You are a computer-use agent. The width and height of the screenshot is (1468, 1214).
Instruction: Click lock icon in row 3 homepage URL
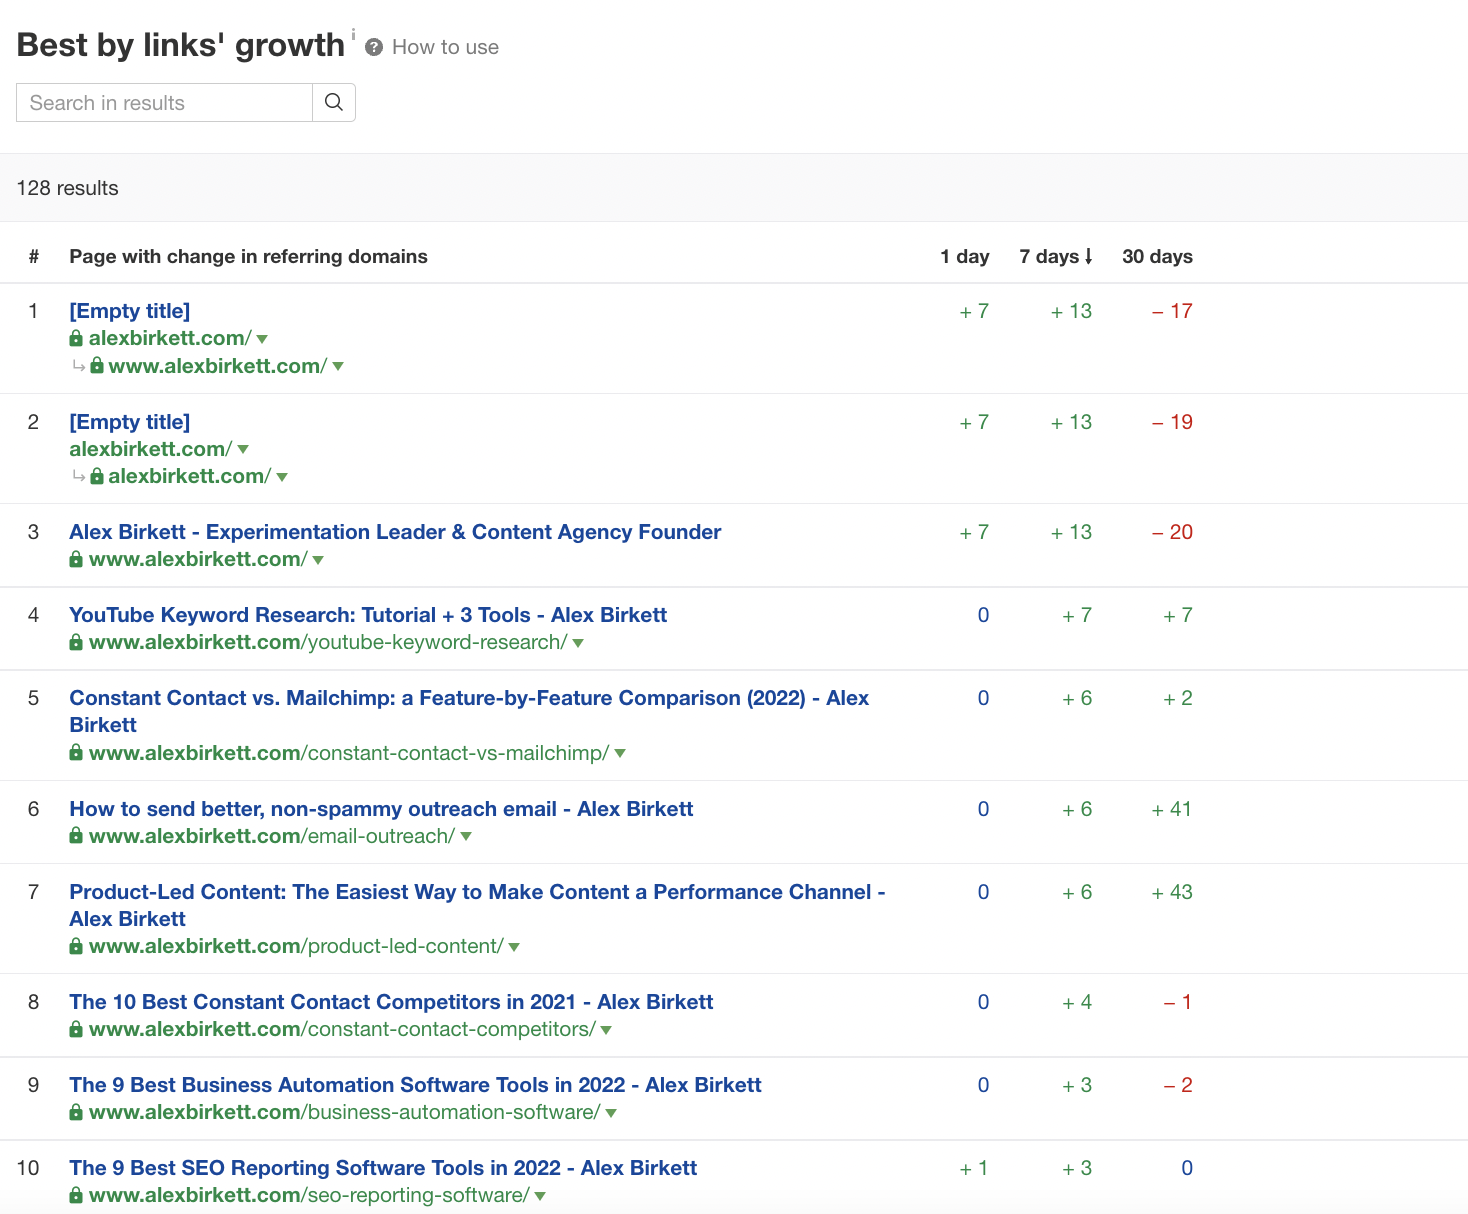[76, 559]
